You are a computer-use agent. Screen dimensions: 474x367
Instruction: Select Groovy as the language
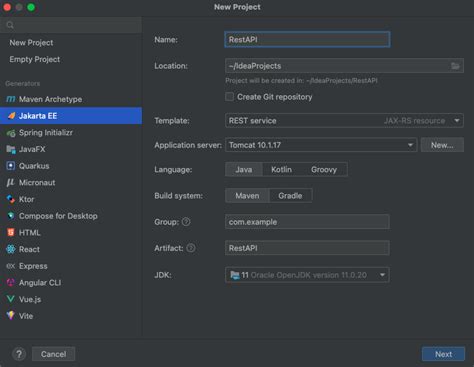click(x=324, y=169)
